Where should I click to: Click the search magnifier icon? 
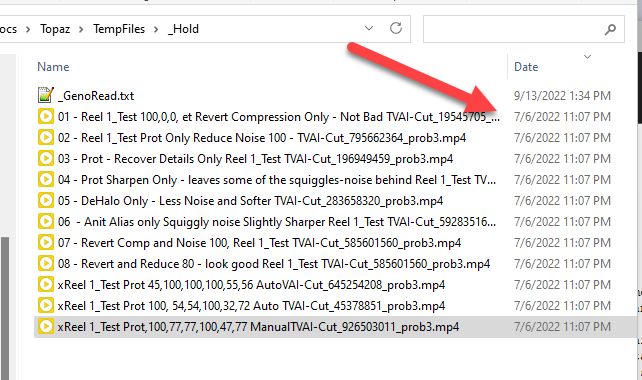click(610, 29)
